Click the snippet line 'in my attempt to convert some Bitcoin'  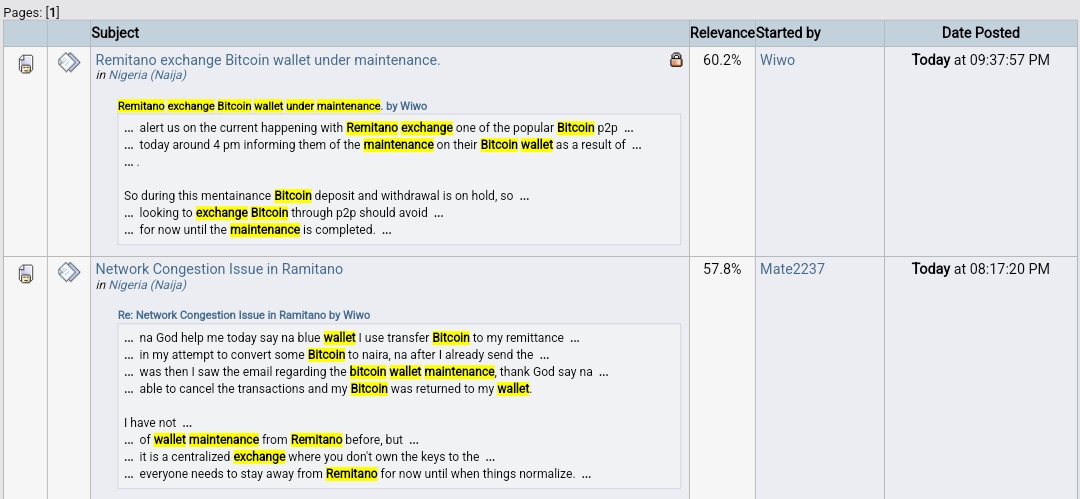(x=336, y=355)
